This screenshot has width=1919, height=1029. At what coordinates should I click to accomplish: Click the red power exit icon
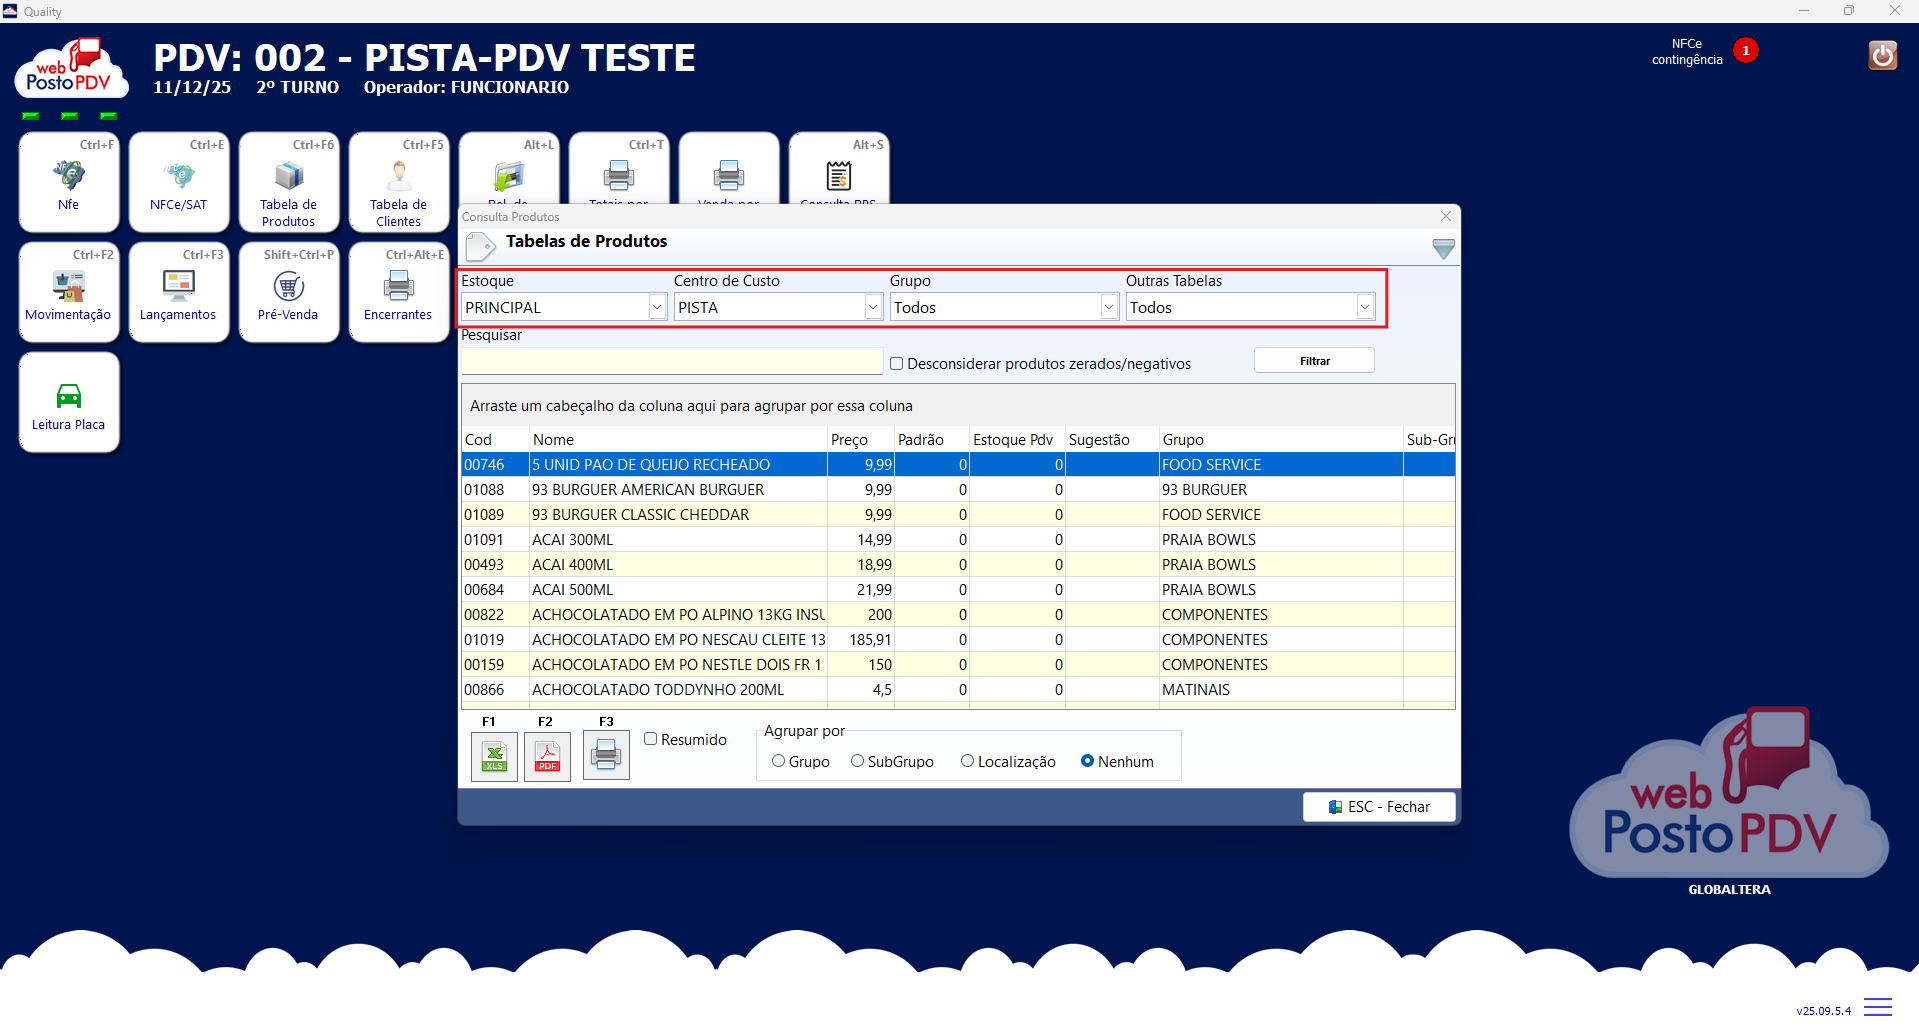[x=1882, y=55]
